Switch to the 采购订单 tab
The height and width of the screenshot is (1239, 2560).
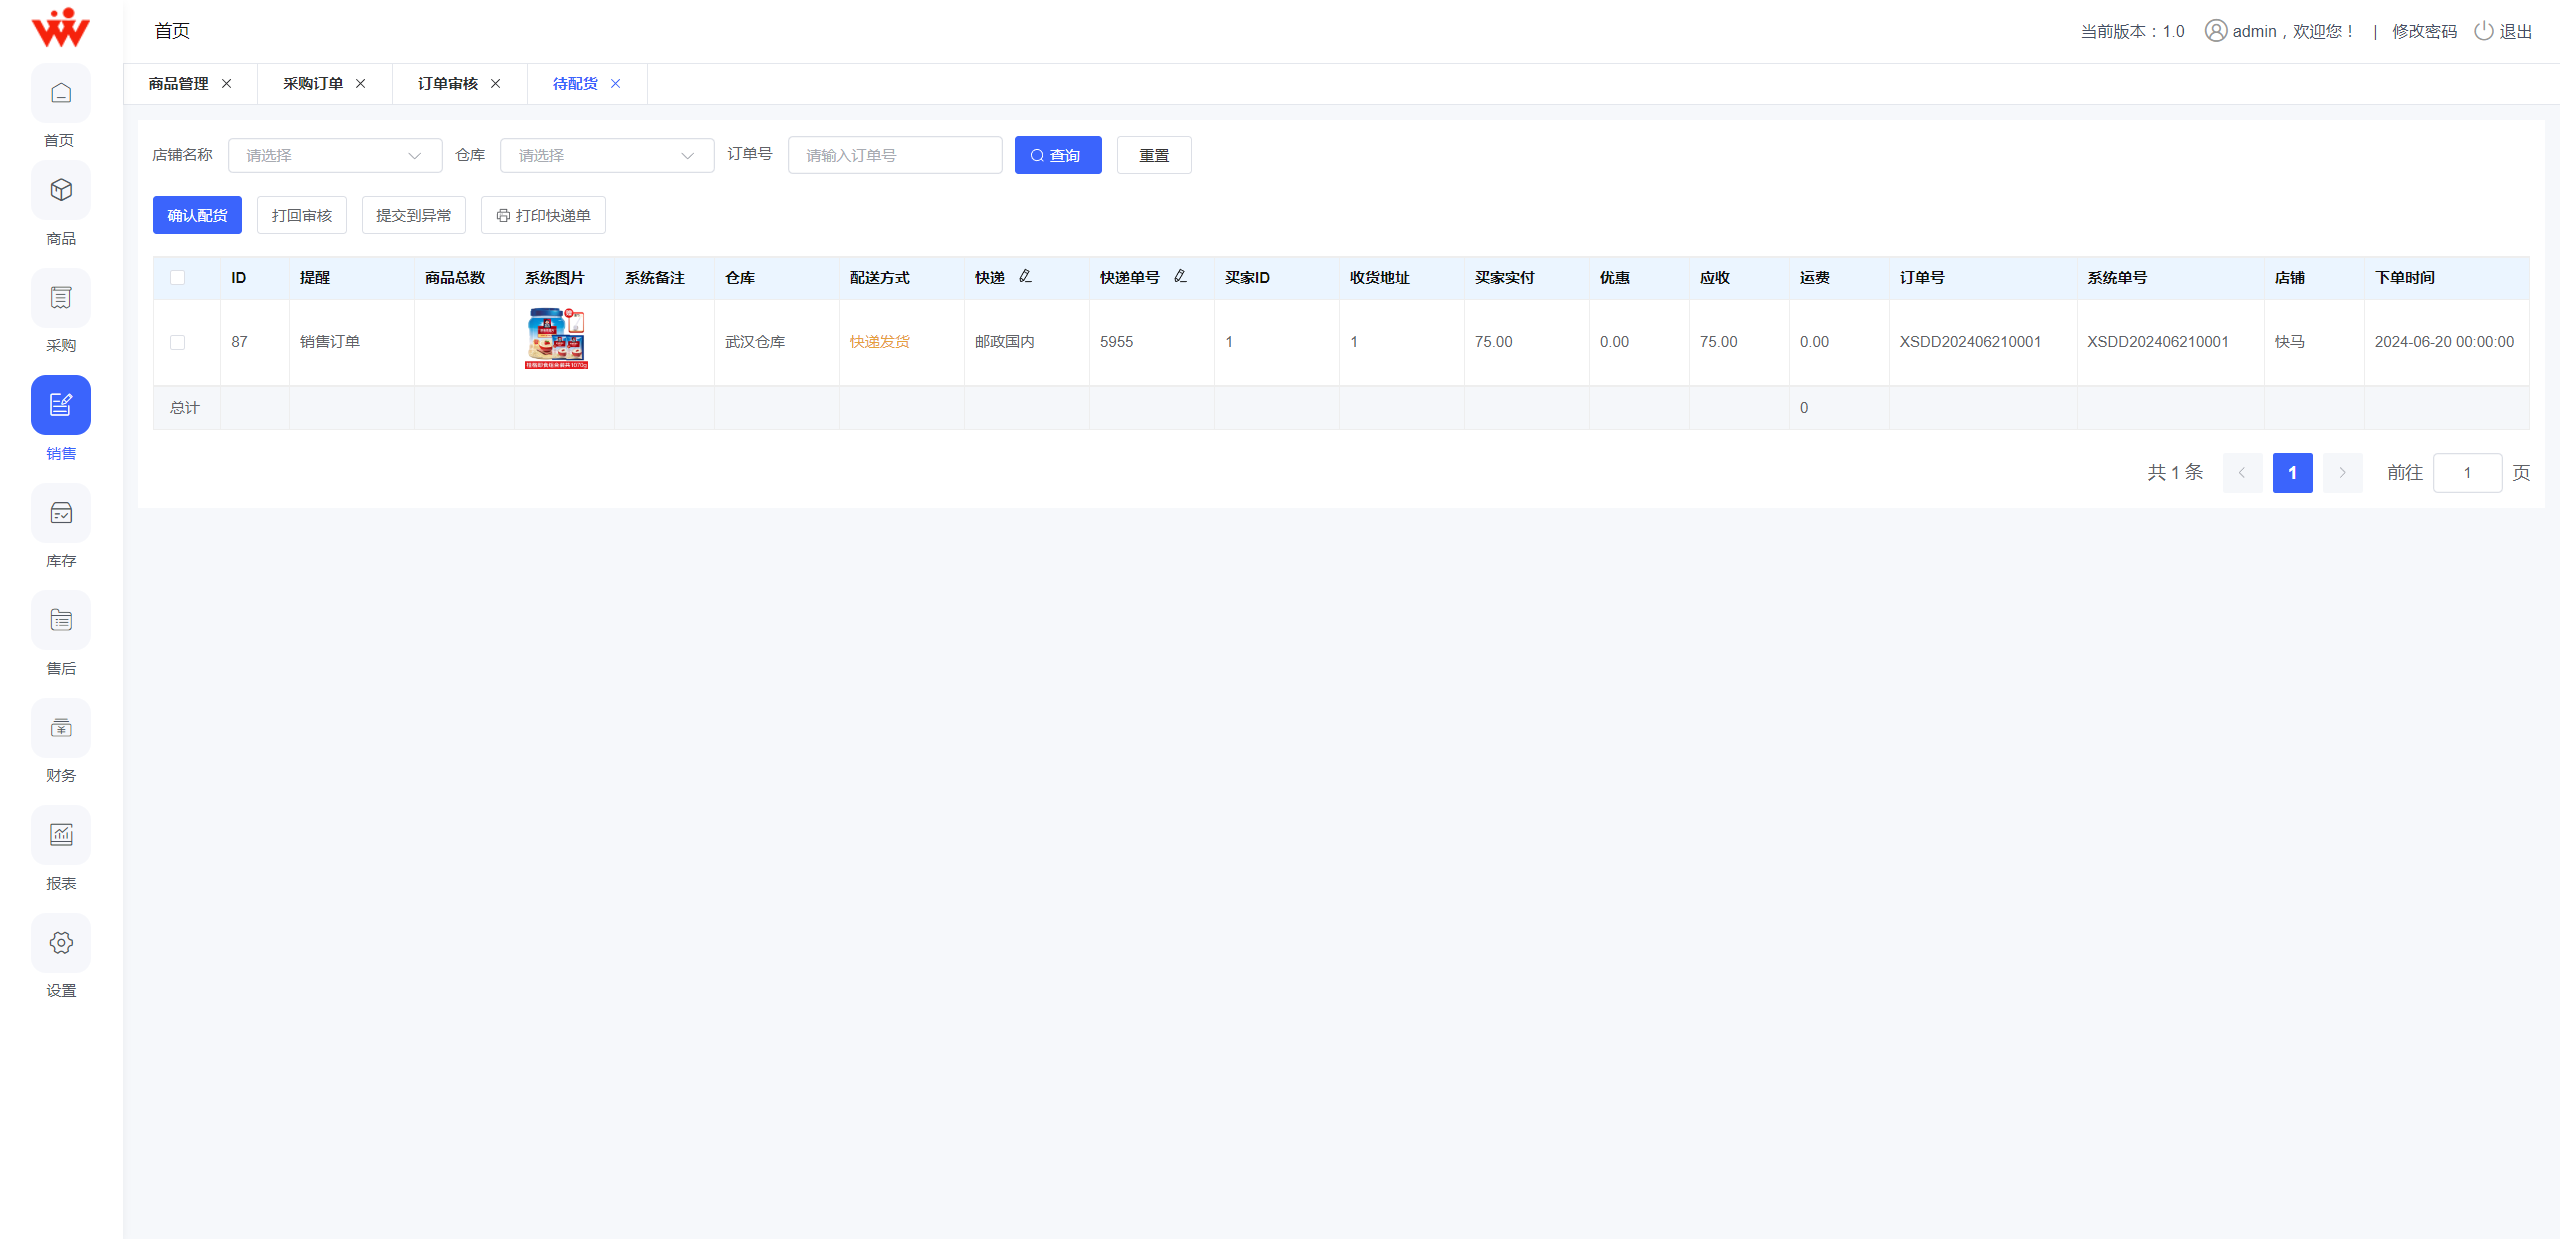point(313,84)
